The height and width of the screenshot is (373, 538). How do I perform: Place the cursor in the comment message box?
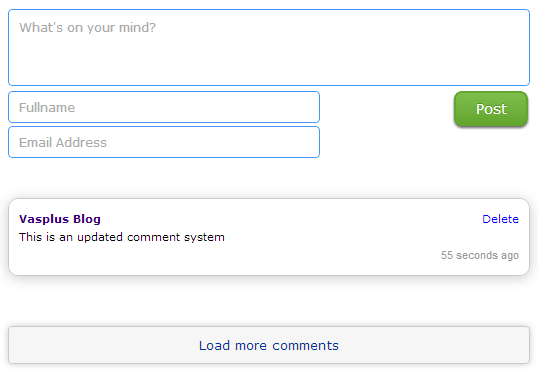click(x=269, y=47)
